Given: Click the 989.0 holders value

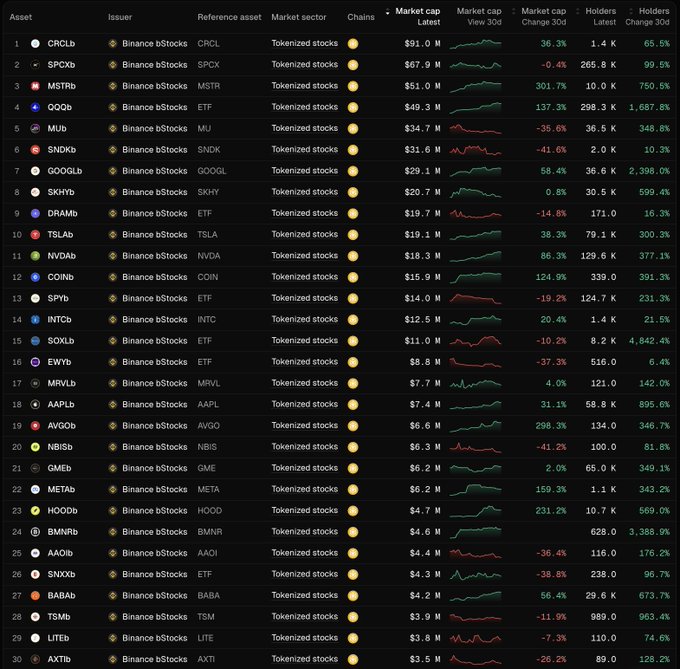Looking at the screenshot, I should coord(603,617).
